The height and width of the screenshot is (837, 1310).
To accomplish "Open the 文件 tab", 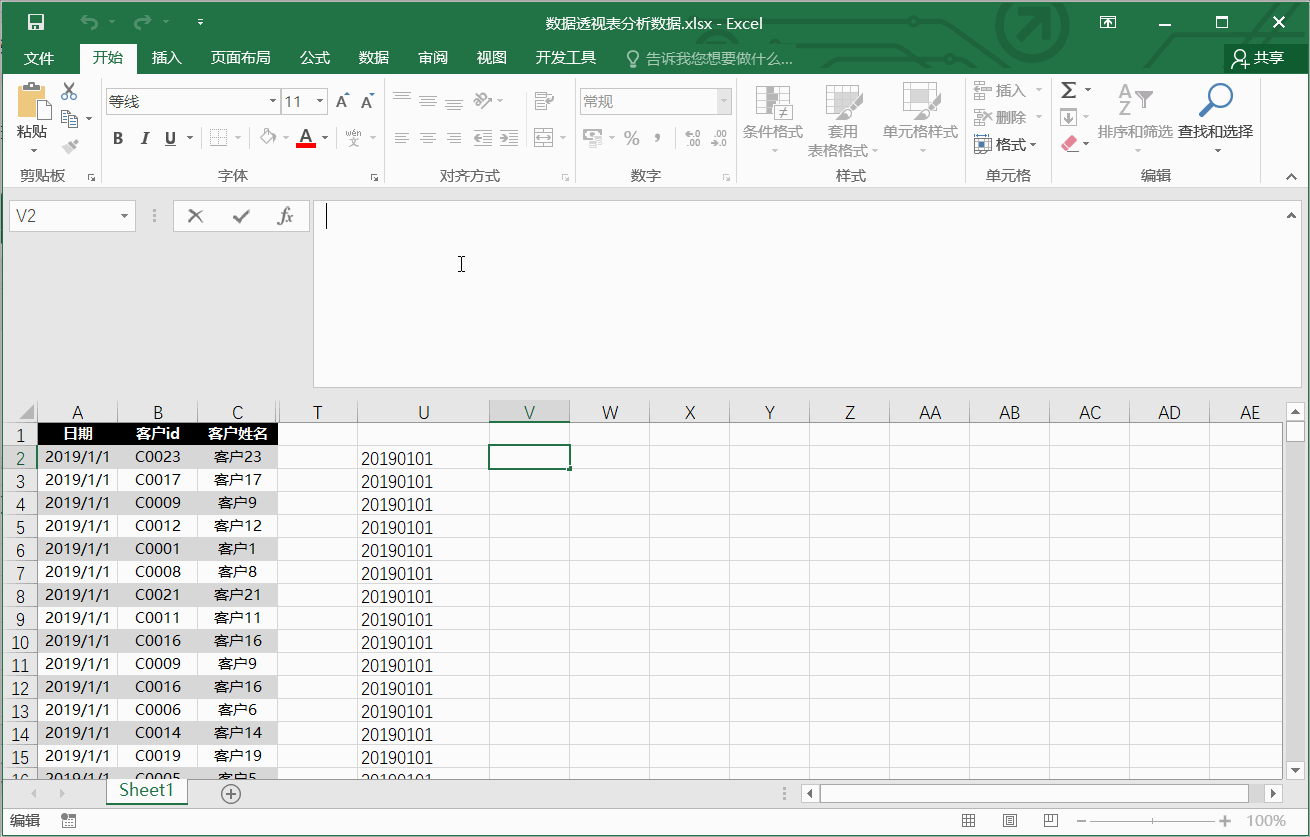I will pyautogui.click(x=39, y=58).
